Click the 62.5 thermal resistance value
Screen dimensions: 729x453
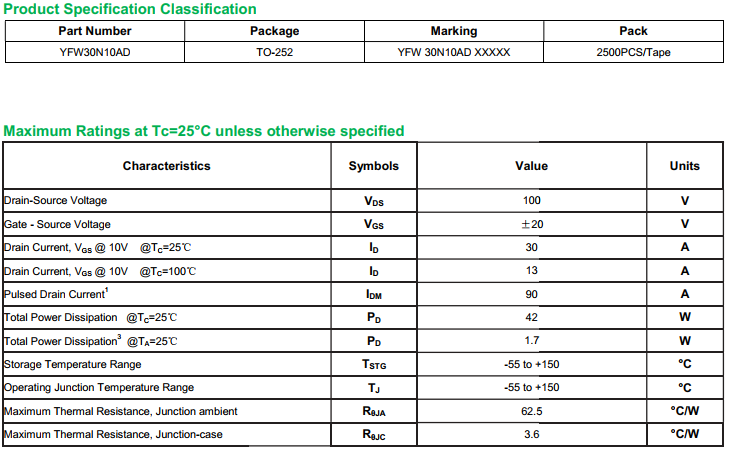(531, 411)
